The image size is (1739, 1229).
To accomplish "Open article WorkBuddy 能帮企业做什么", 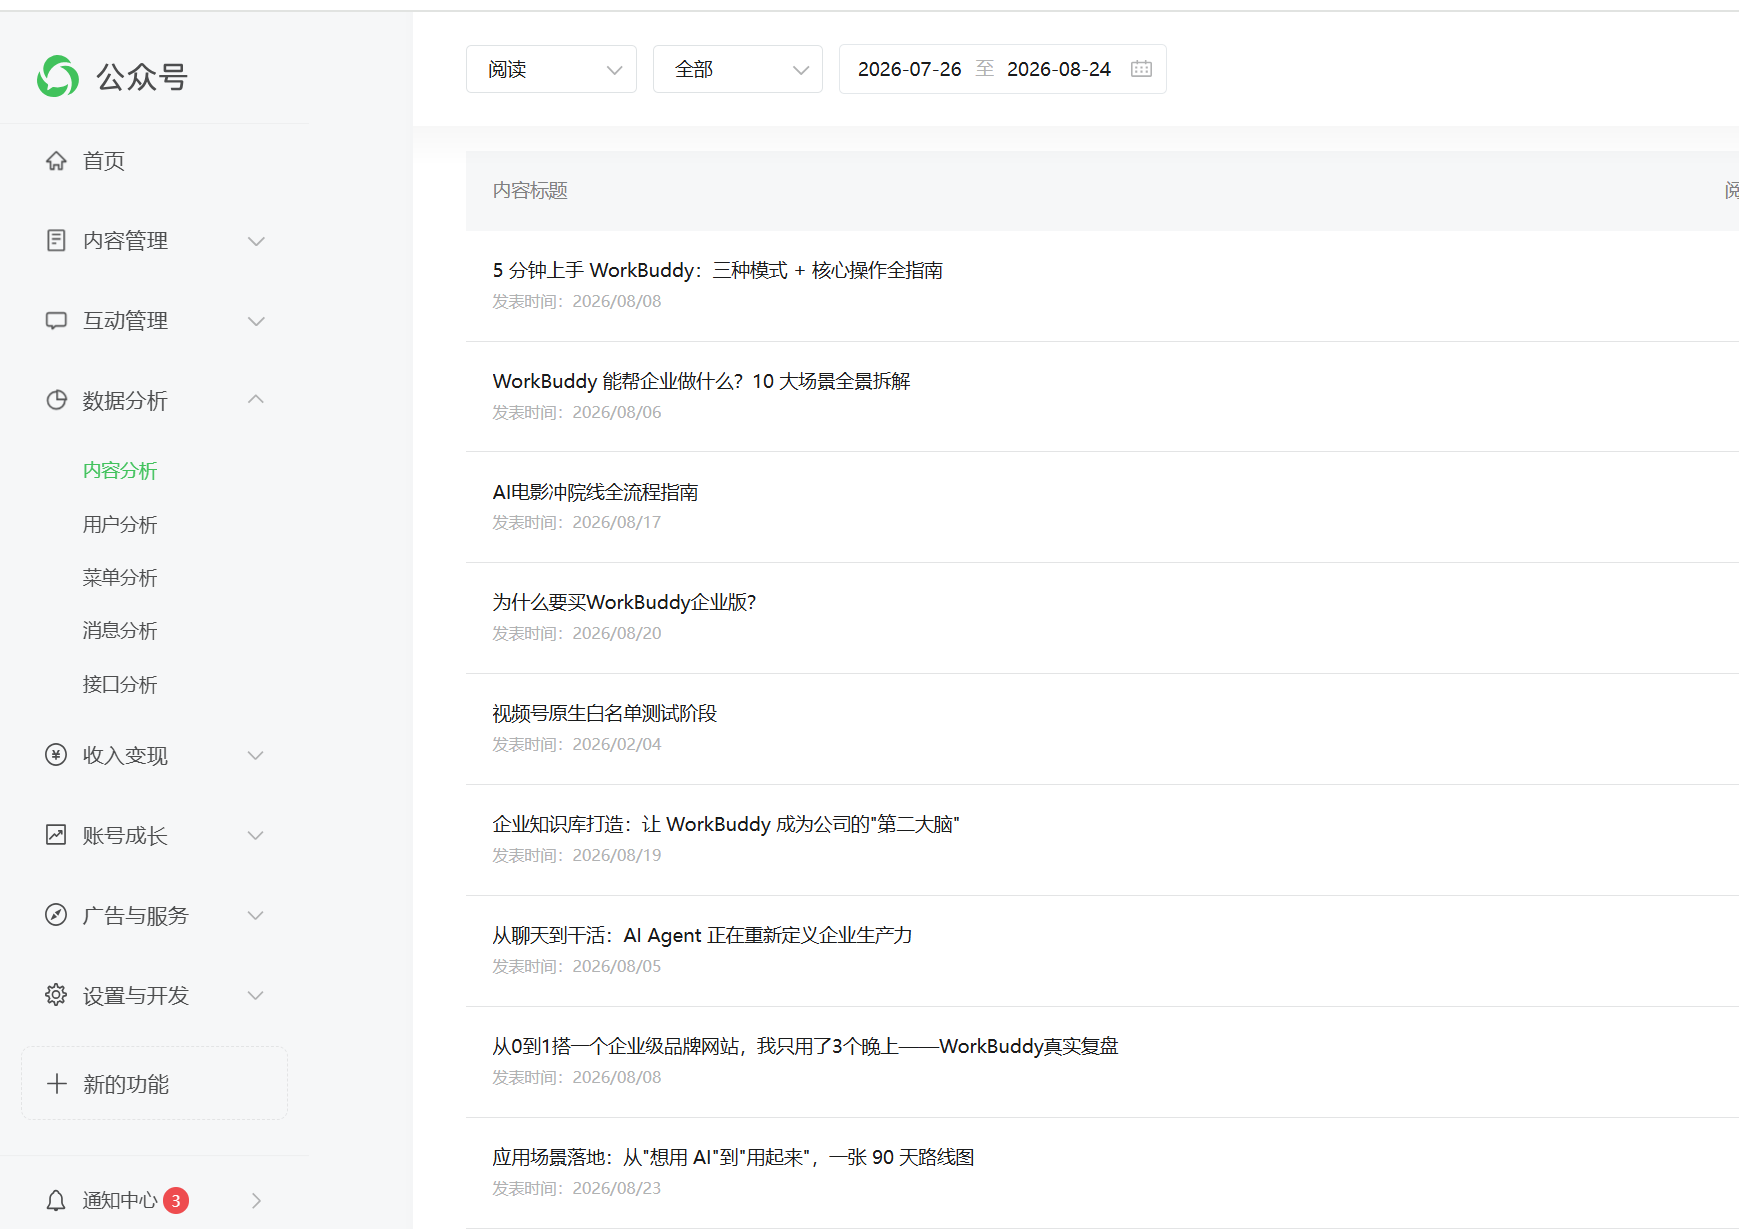I will click(701, 381).
